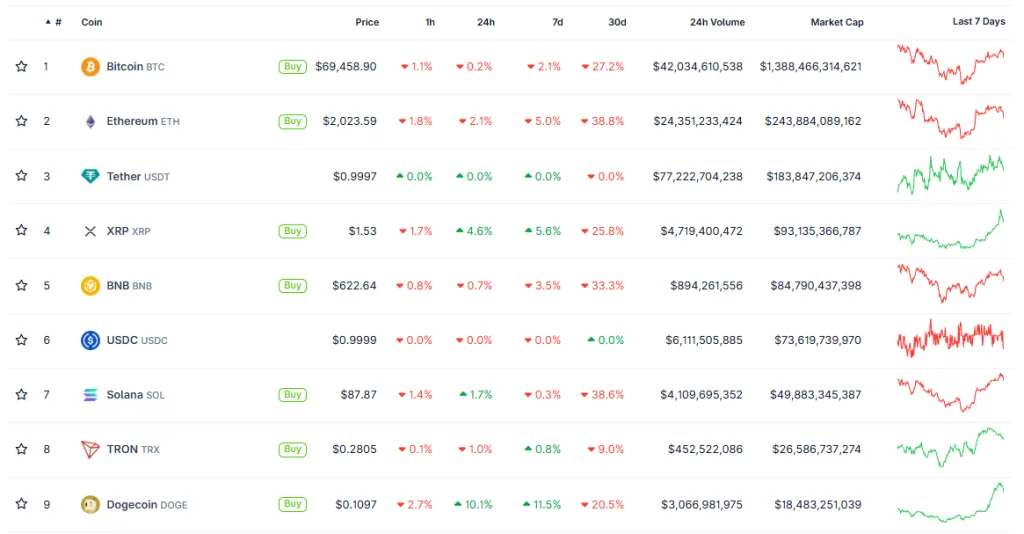Sort by the Price column header
1024x534 pixels.
[367, 22]
